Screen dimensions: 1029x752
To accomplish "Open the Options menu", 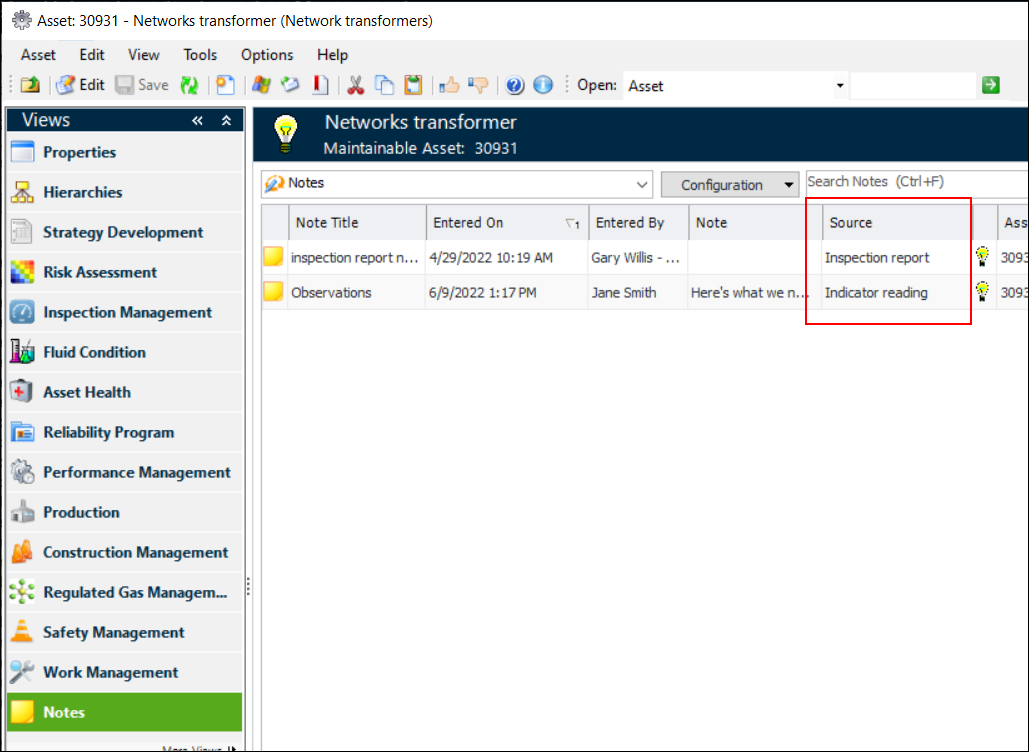I will (267, 55).
